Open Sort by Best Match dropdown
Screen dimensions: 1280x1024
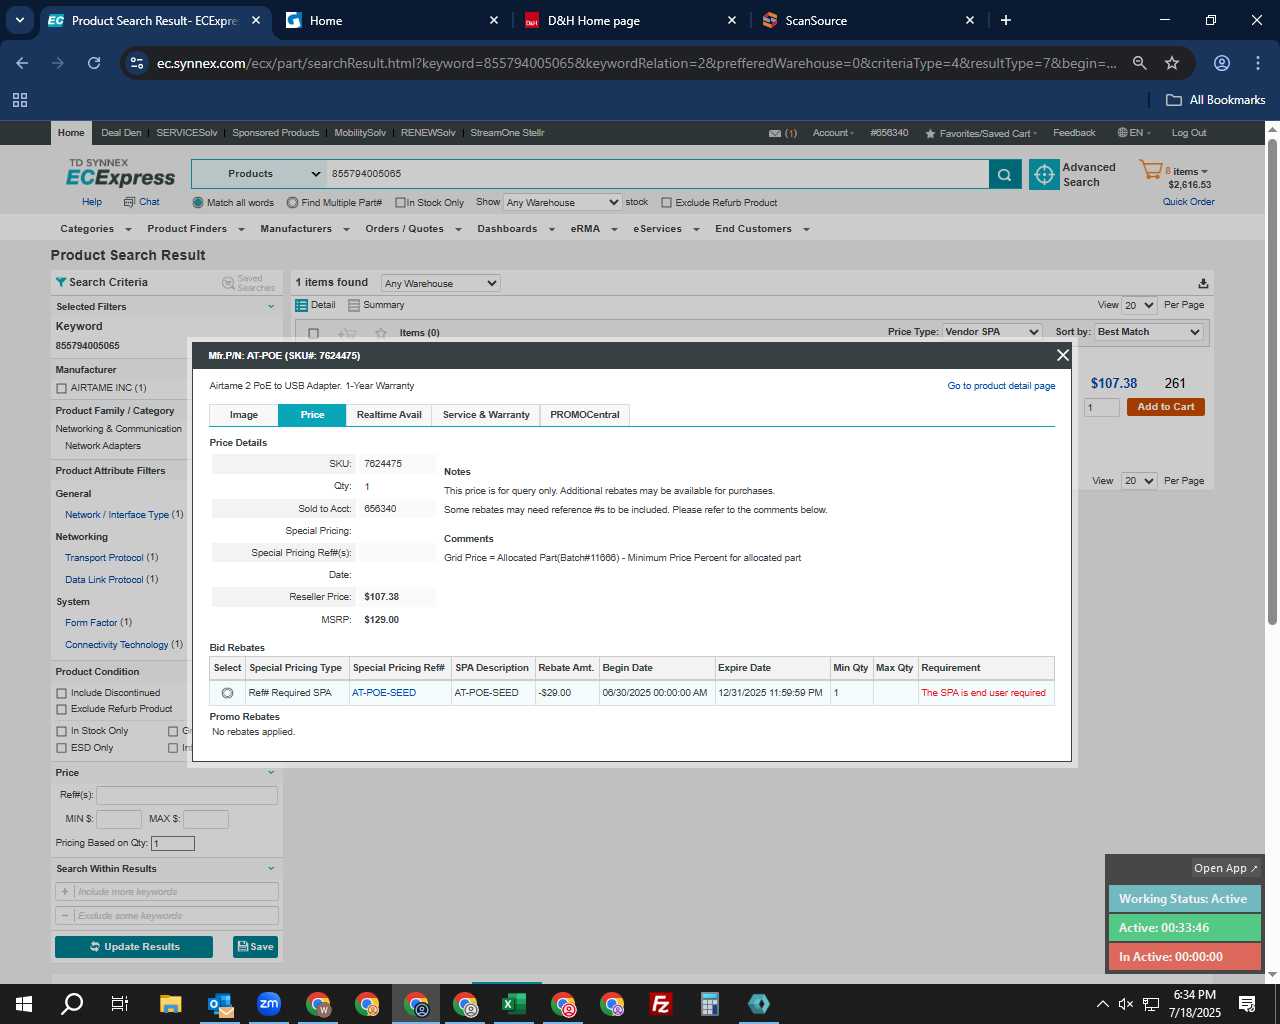(x=1149, y=332)
